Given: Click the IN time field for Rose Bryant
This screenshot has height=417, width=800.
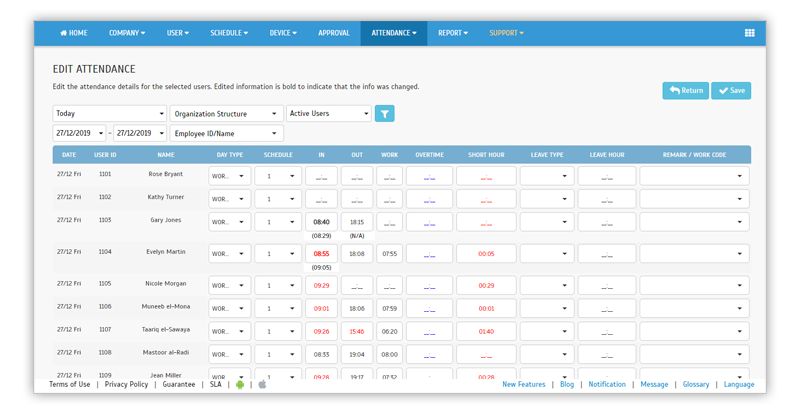Looking at the screenshot, I should (x=321, y=176).
